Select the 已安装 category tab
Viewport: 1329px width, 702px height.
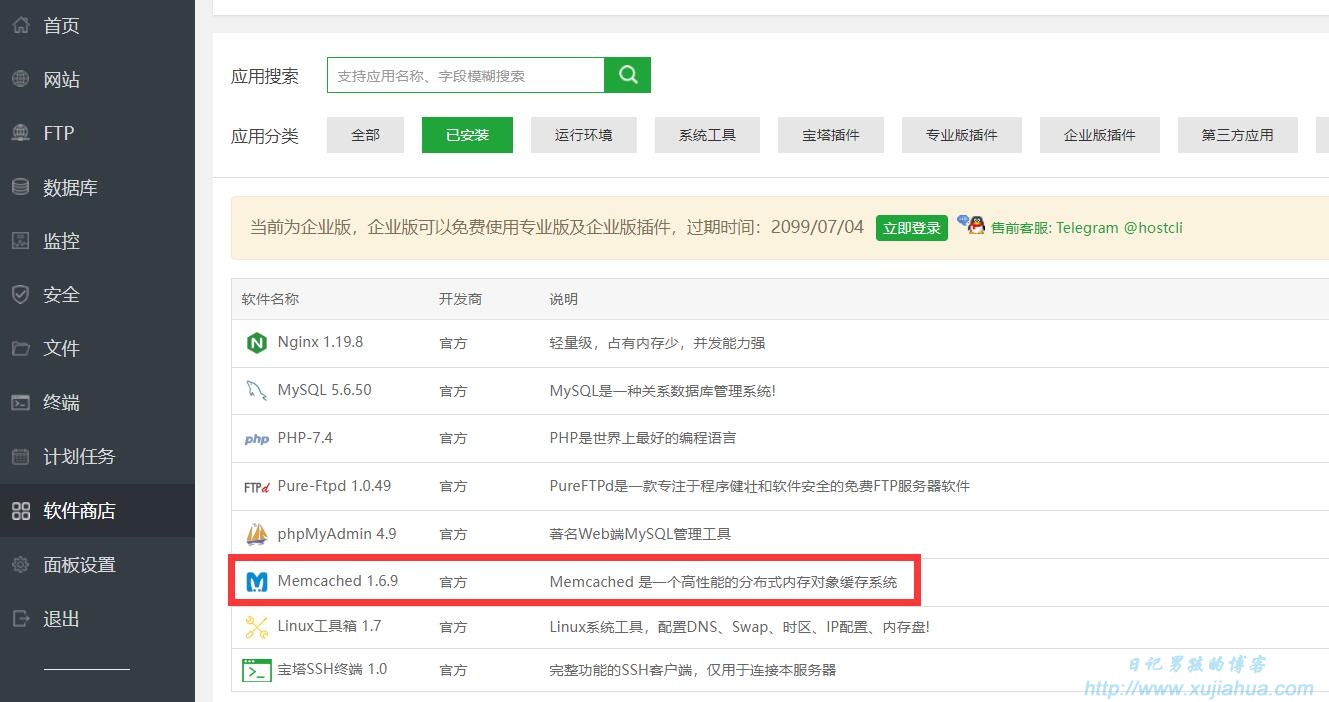pos(467,135)
